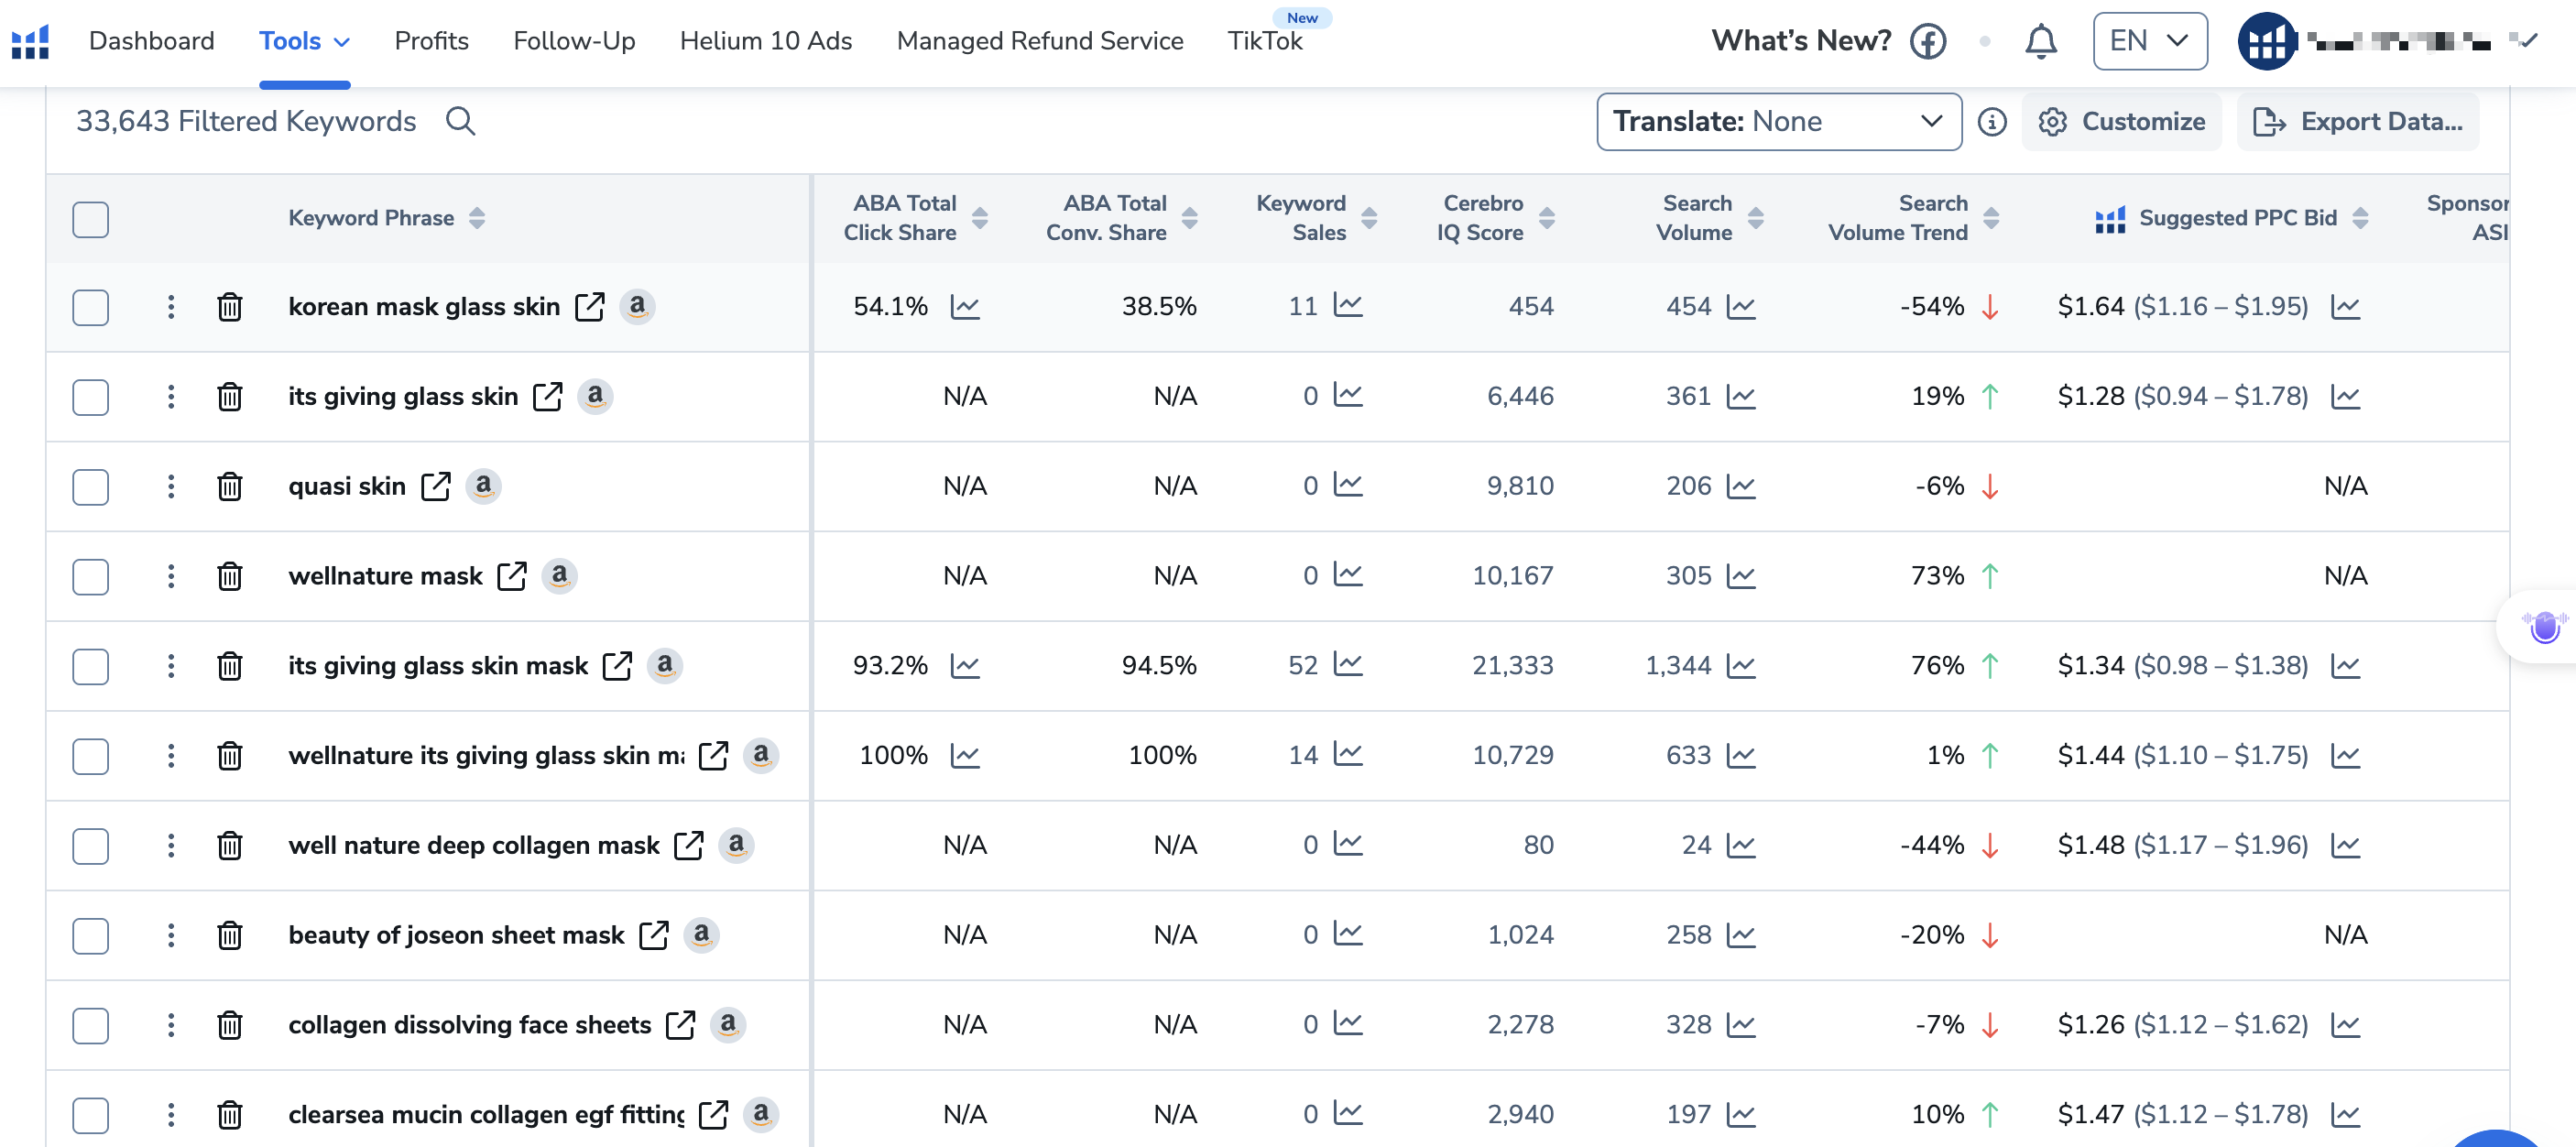Open the EN language selector

pyautogui.click(x=2149, y=41)
